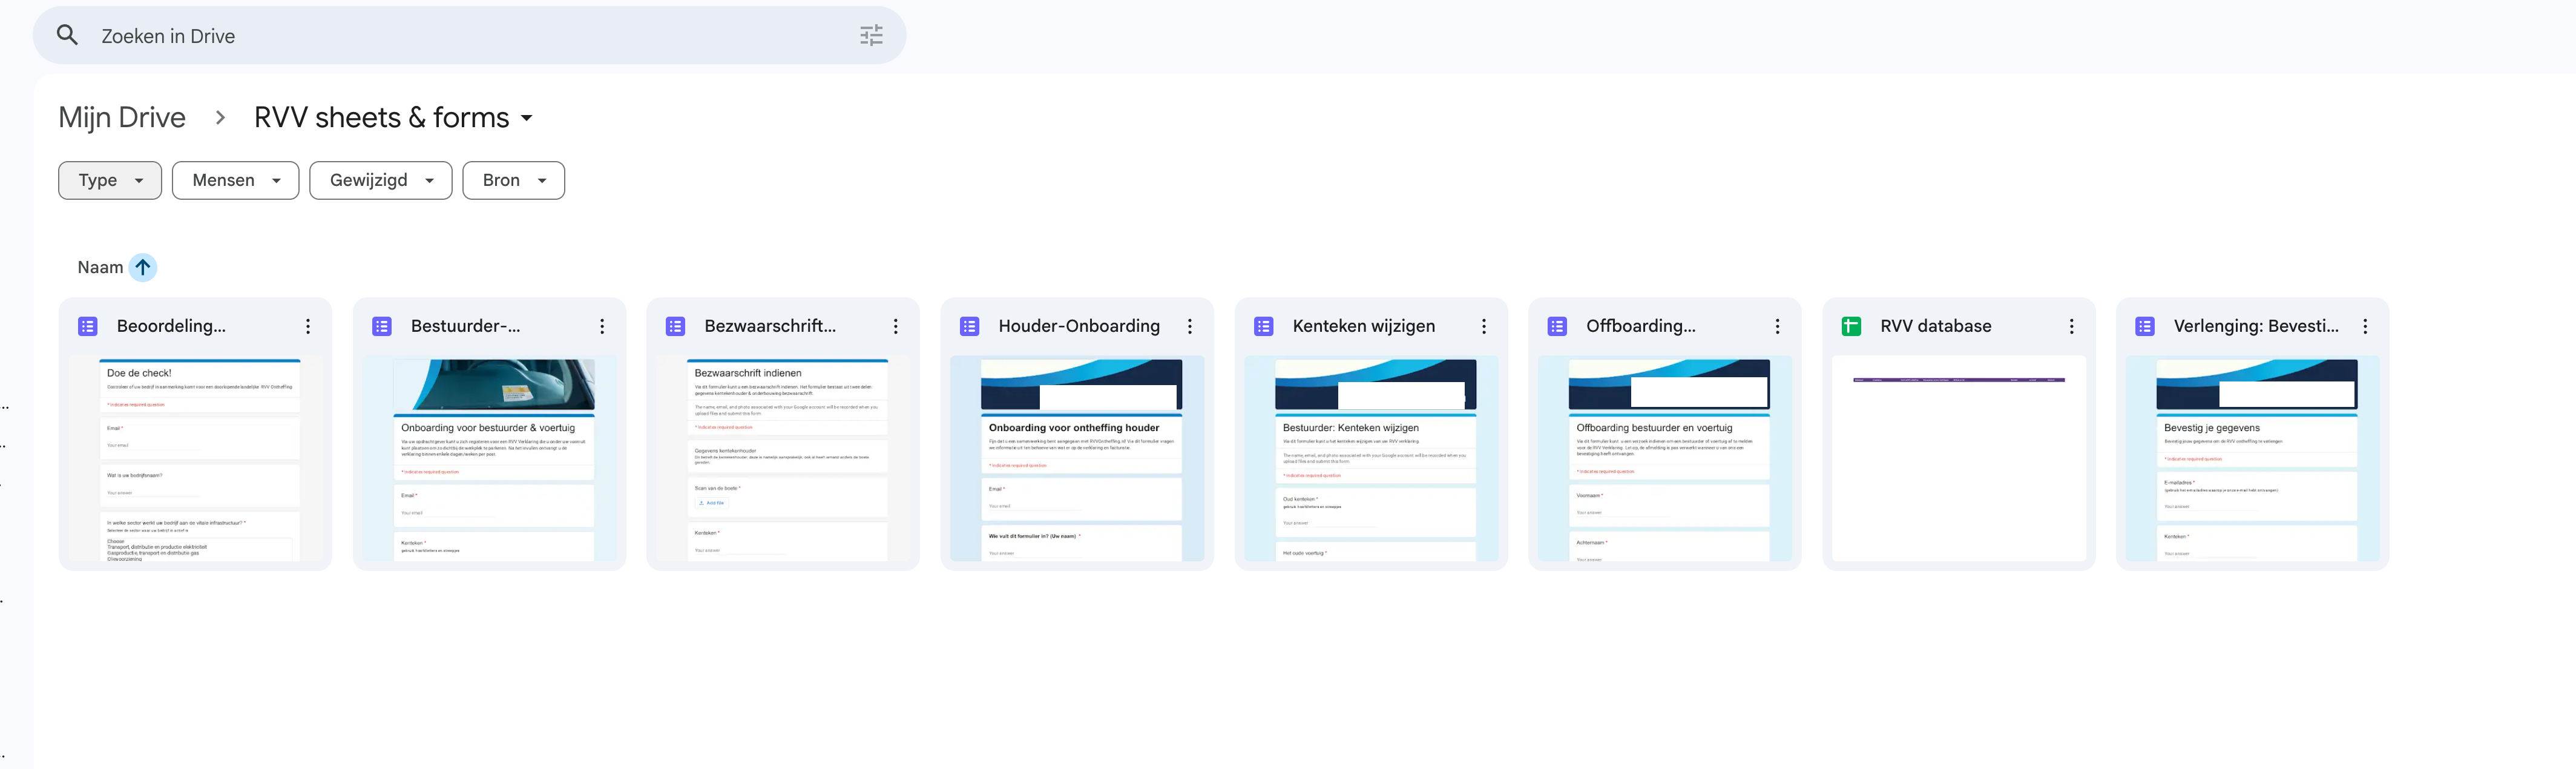The image size is (2576, 769).
Task: Open more actions for RVV database
Action: (x=2072, y=327)
